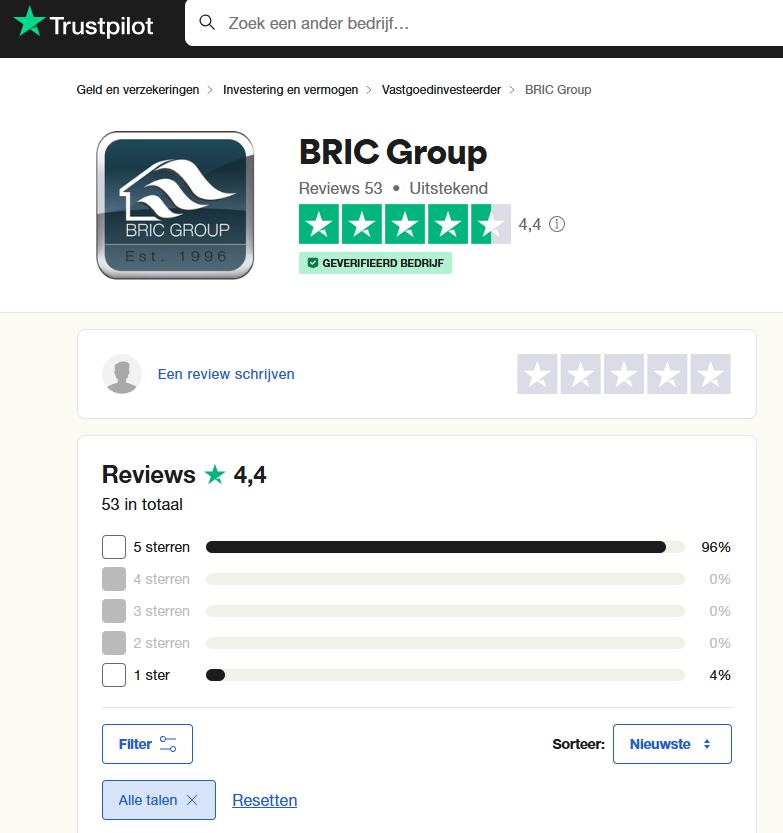Rate two stars in the review box

[x=581, y=374]
